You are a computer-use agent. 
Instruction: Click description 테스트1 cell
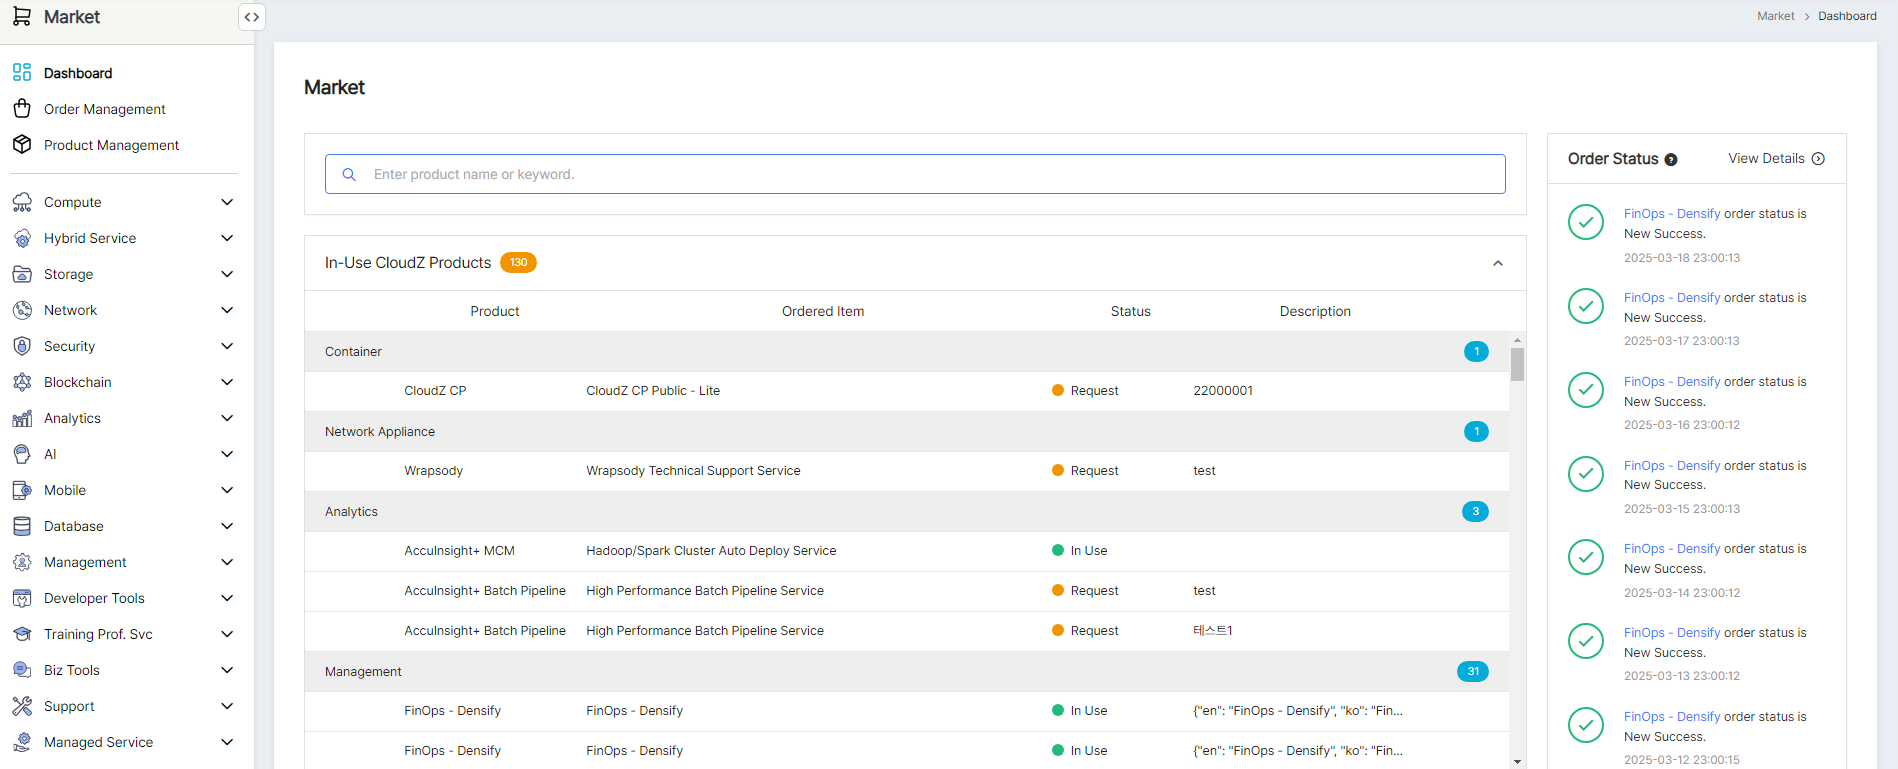(1212, 631)
